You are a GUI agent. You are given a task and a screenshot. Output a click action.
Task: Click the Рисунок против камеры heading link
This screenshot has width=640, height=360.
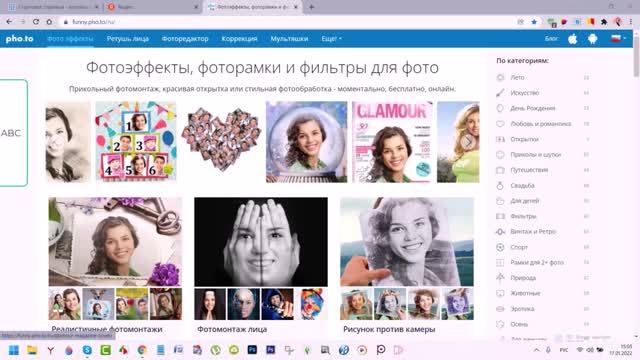[x=389, y=329]
